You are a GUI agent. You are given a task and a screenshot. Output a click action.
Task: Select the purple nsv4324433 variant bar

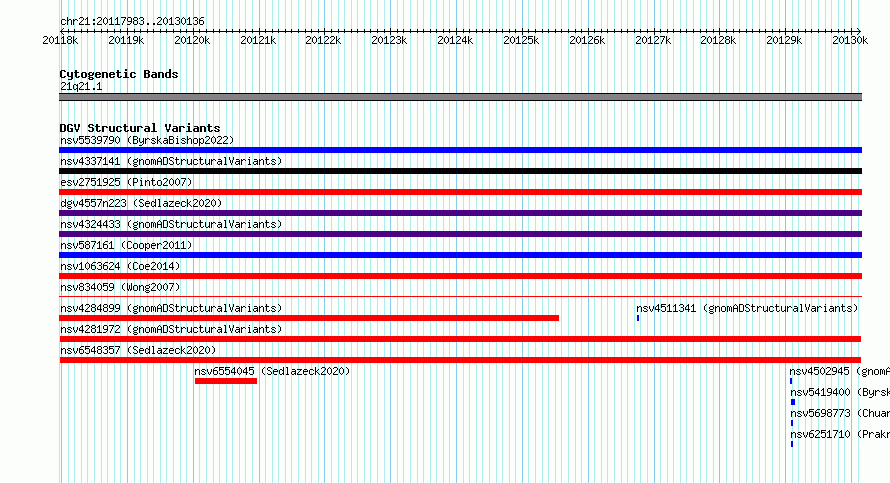tap(460, 234)
